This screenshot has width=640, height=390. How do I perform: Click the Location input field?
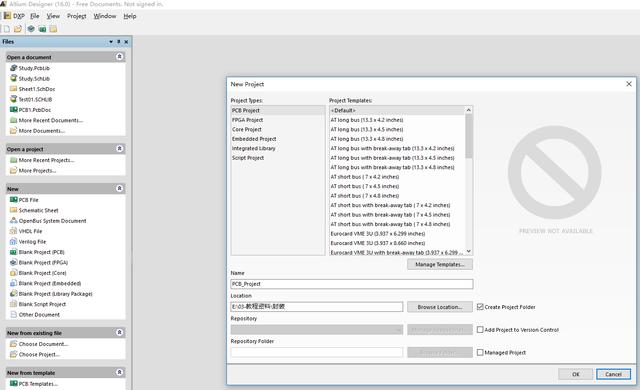[x=317, y=306]
